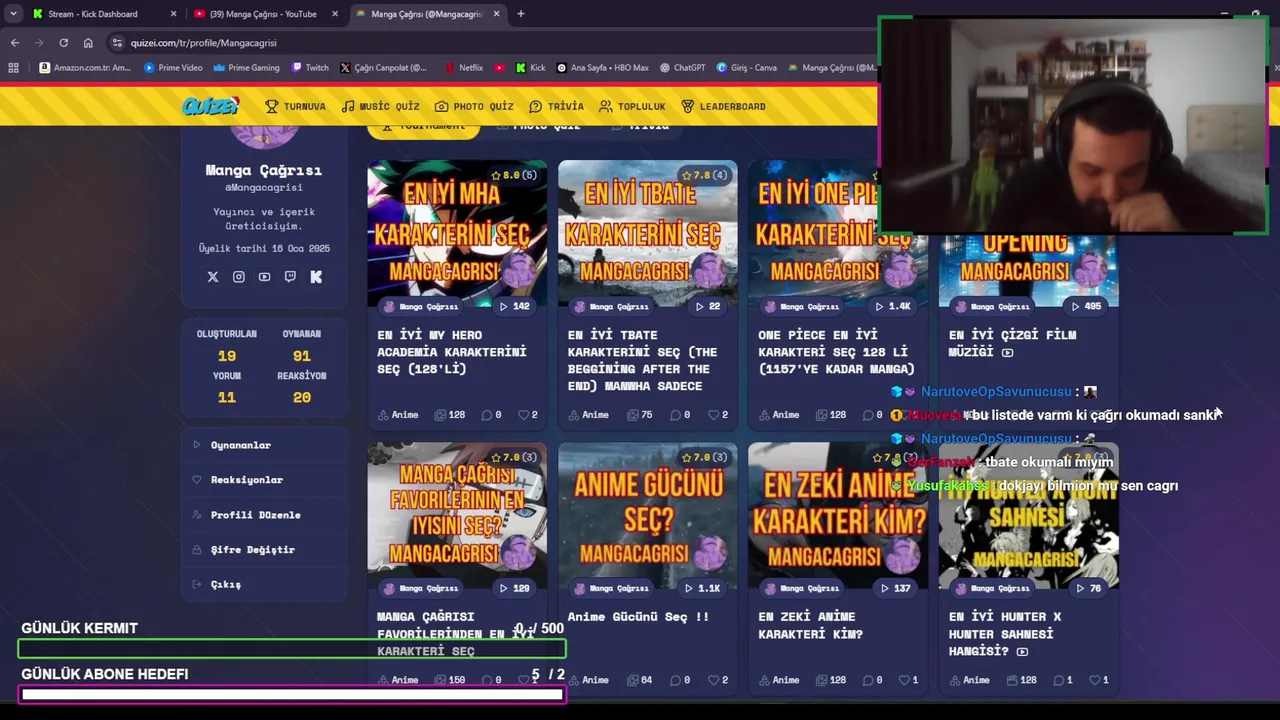This screenshot has height=720, width=1280.
Task: Click play count 142 on MHA card
Action: coord(514,306)
